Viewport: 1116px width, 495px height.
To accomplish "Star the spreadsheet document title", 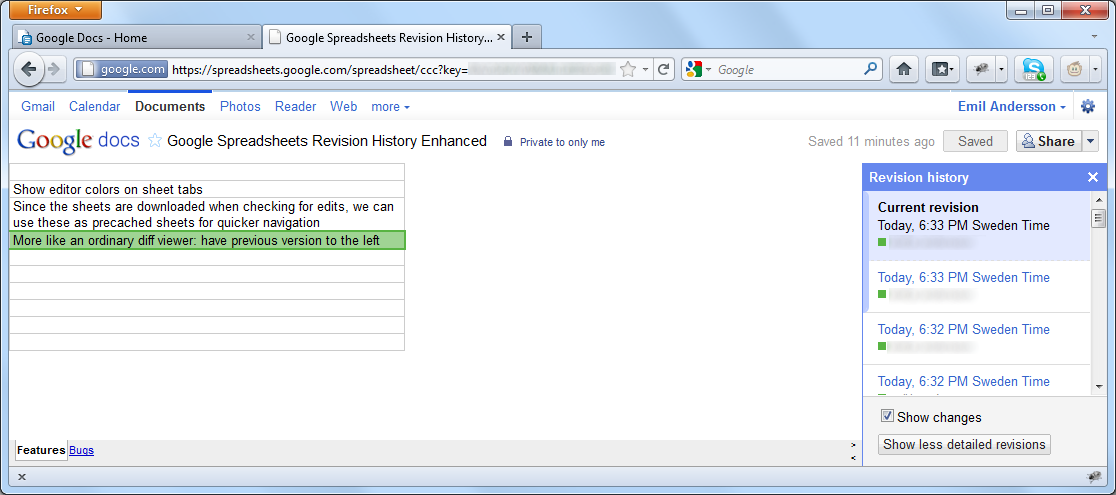I will (154, 140).
